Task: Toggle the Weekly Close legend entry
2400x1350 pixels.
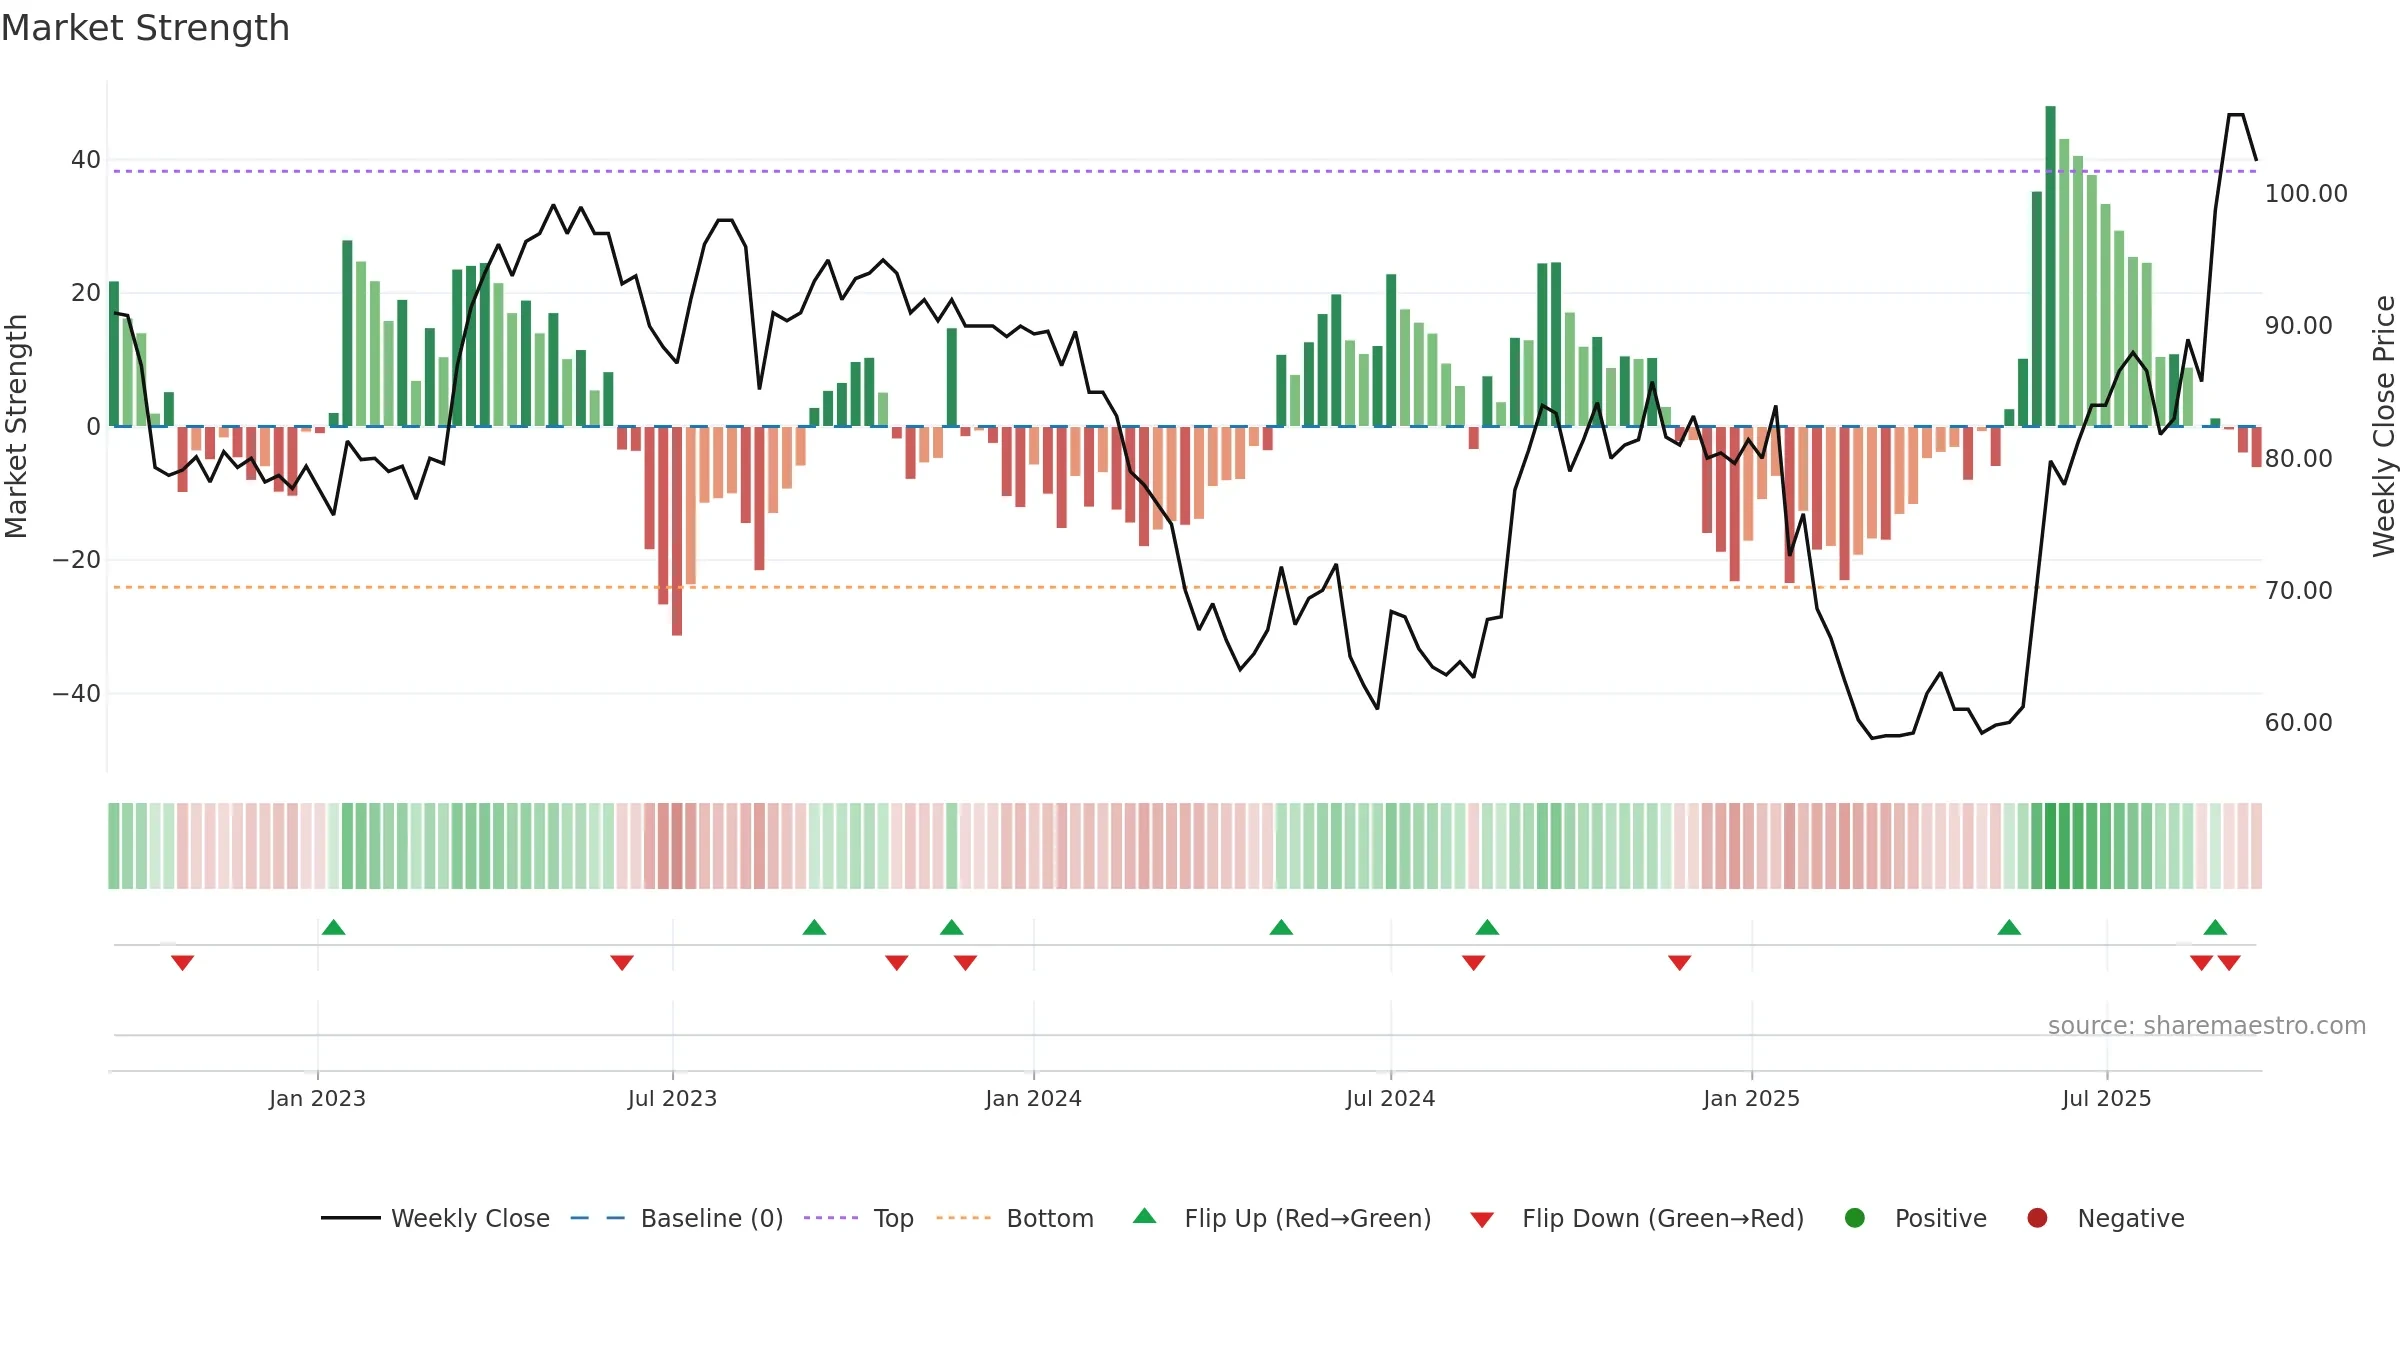Action: [435, 1218]
